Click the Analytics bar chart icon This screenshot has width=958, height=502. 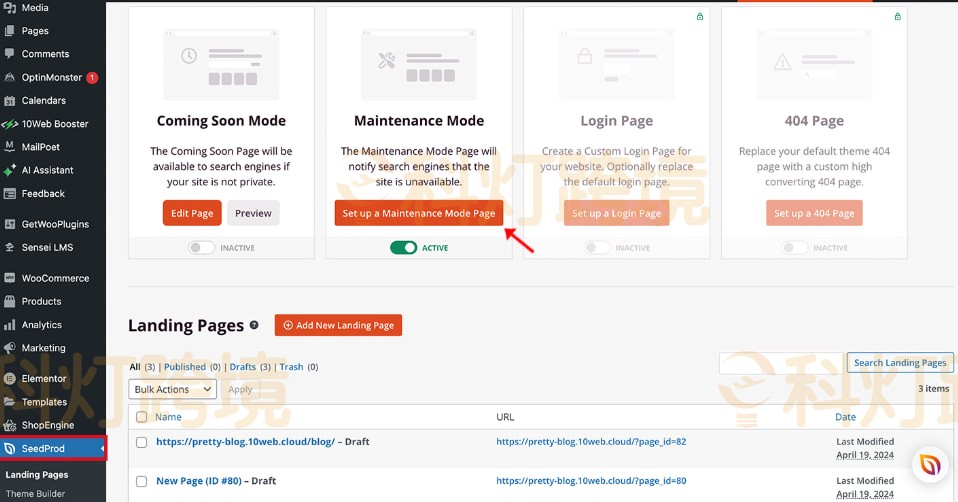coord(9,325)
